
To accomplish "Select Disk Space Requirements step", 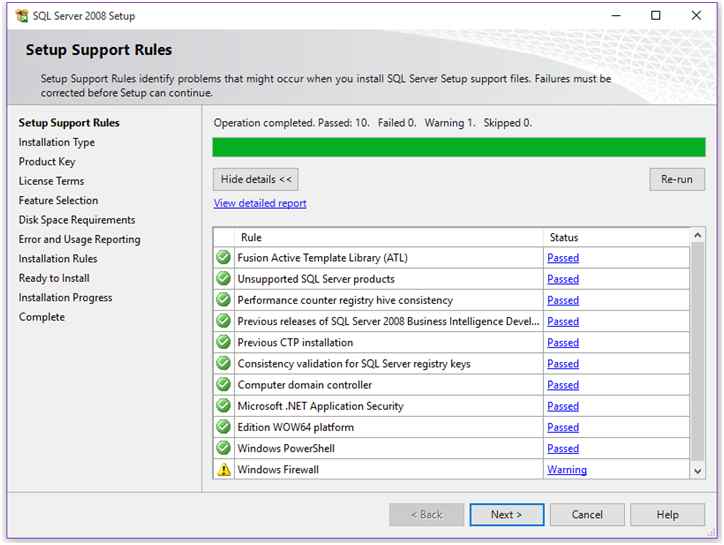I will (x=77, y=220).
